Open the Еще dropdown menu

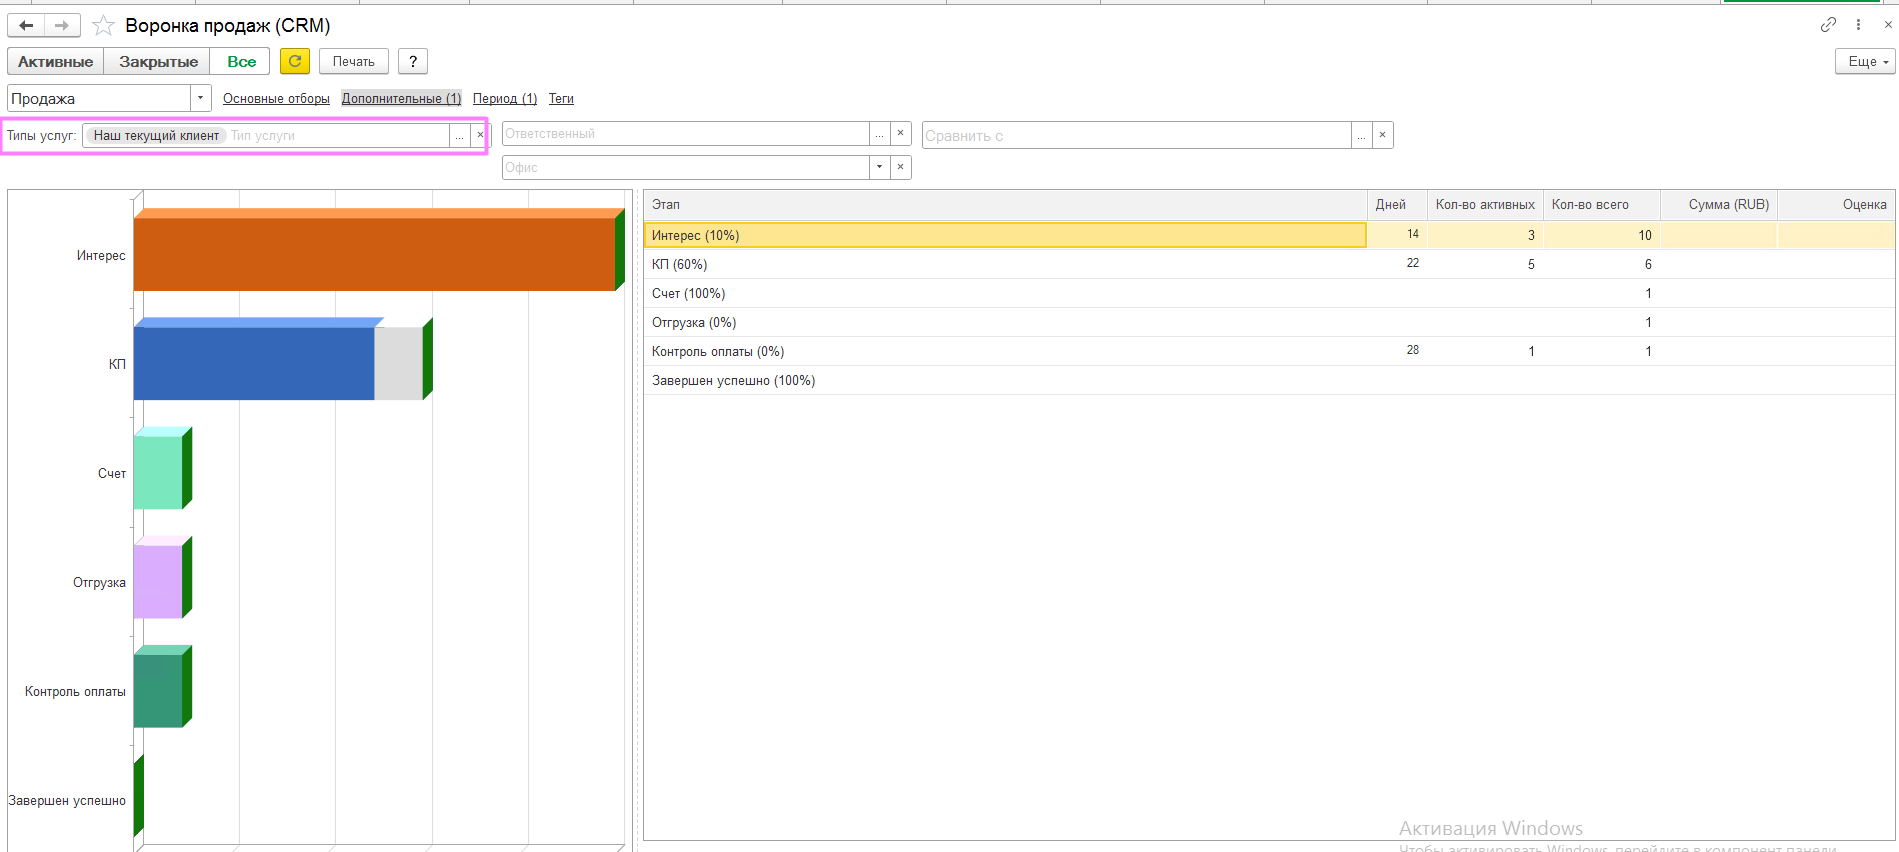pyautogui.click(x=1865, y=61)
